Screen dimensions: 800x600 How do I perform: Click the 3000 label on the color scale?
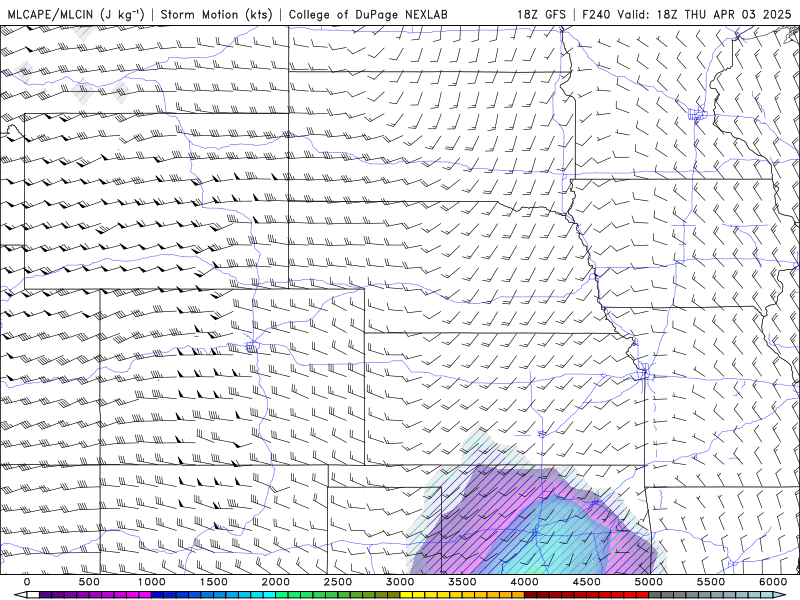400,582
